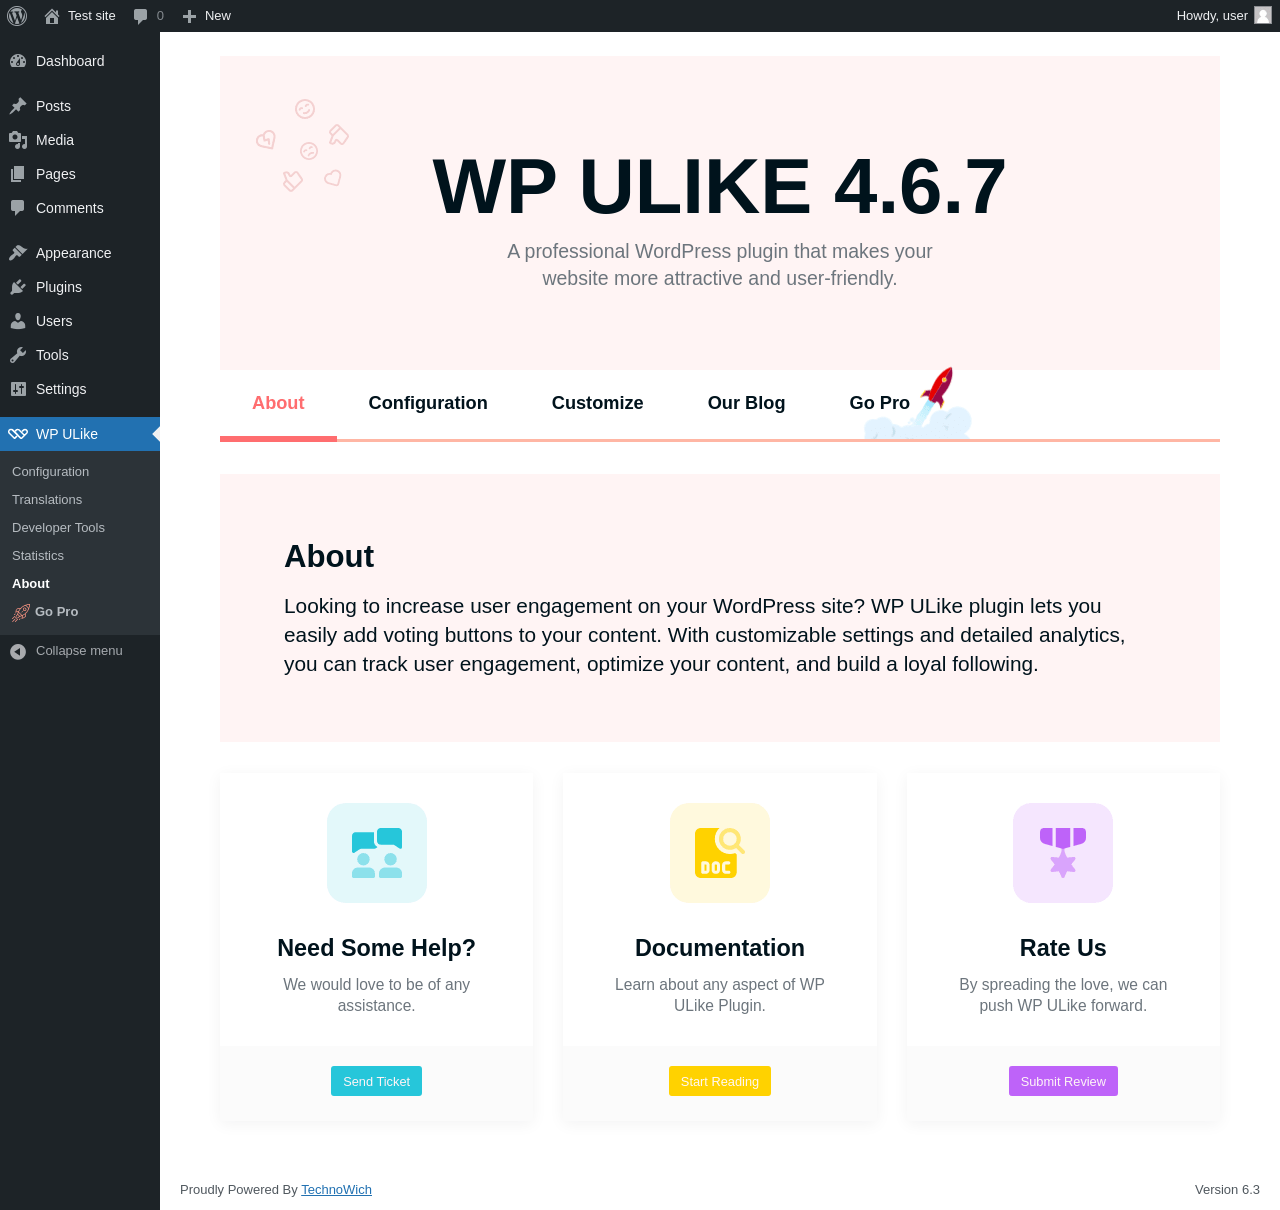Screen dimensions: 1280x1210
Task: Click the New content link in admin bar
Action: coord(218,16)
